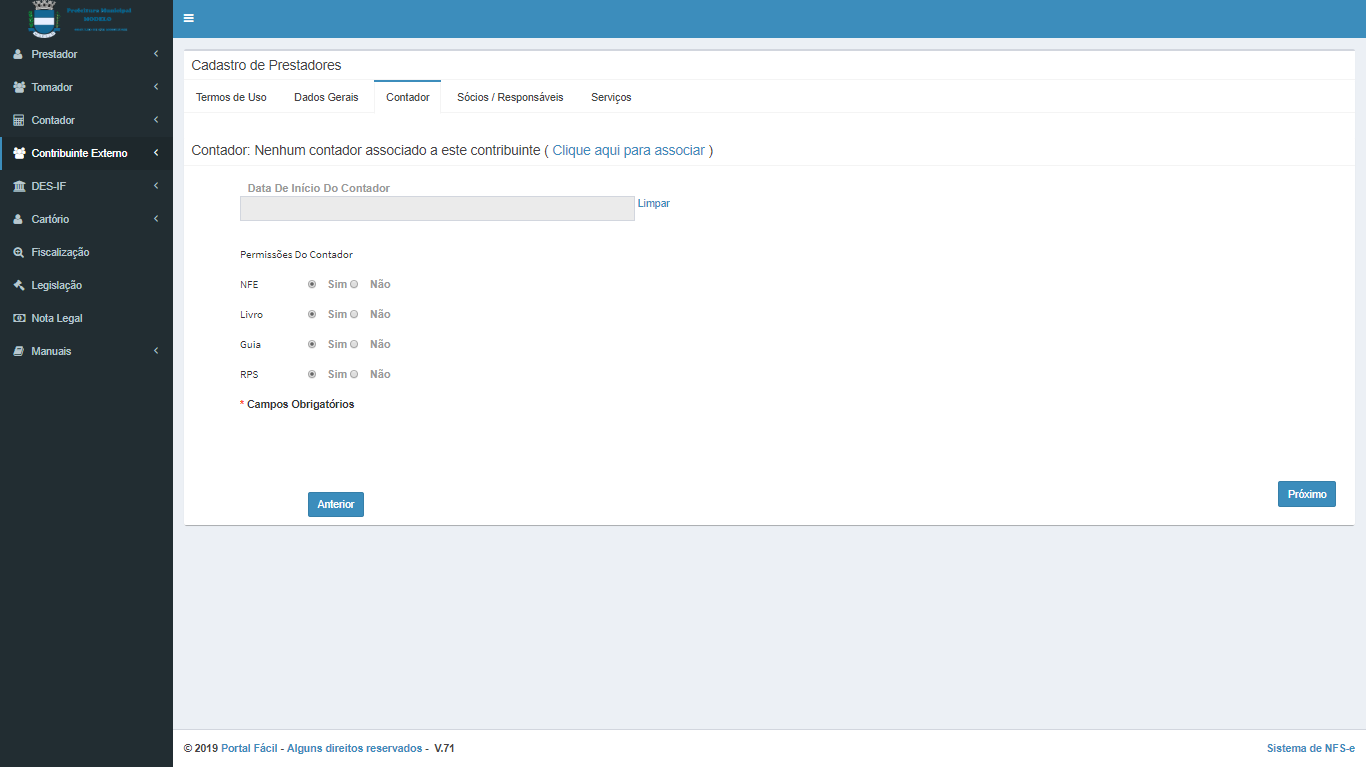
Task: Click the Contador calculator icon in sidebar
Action: click(18, 120)
